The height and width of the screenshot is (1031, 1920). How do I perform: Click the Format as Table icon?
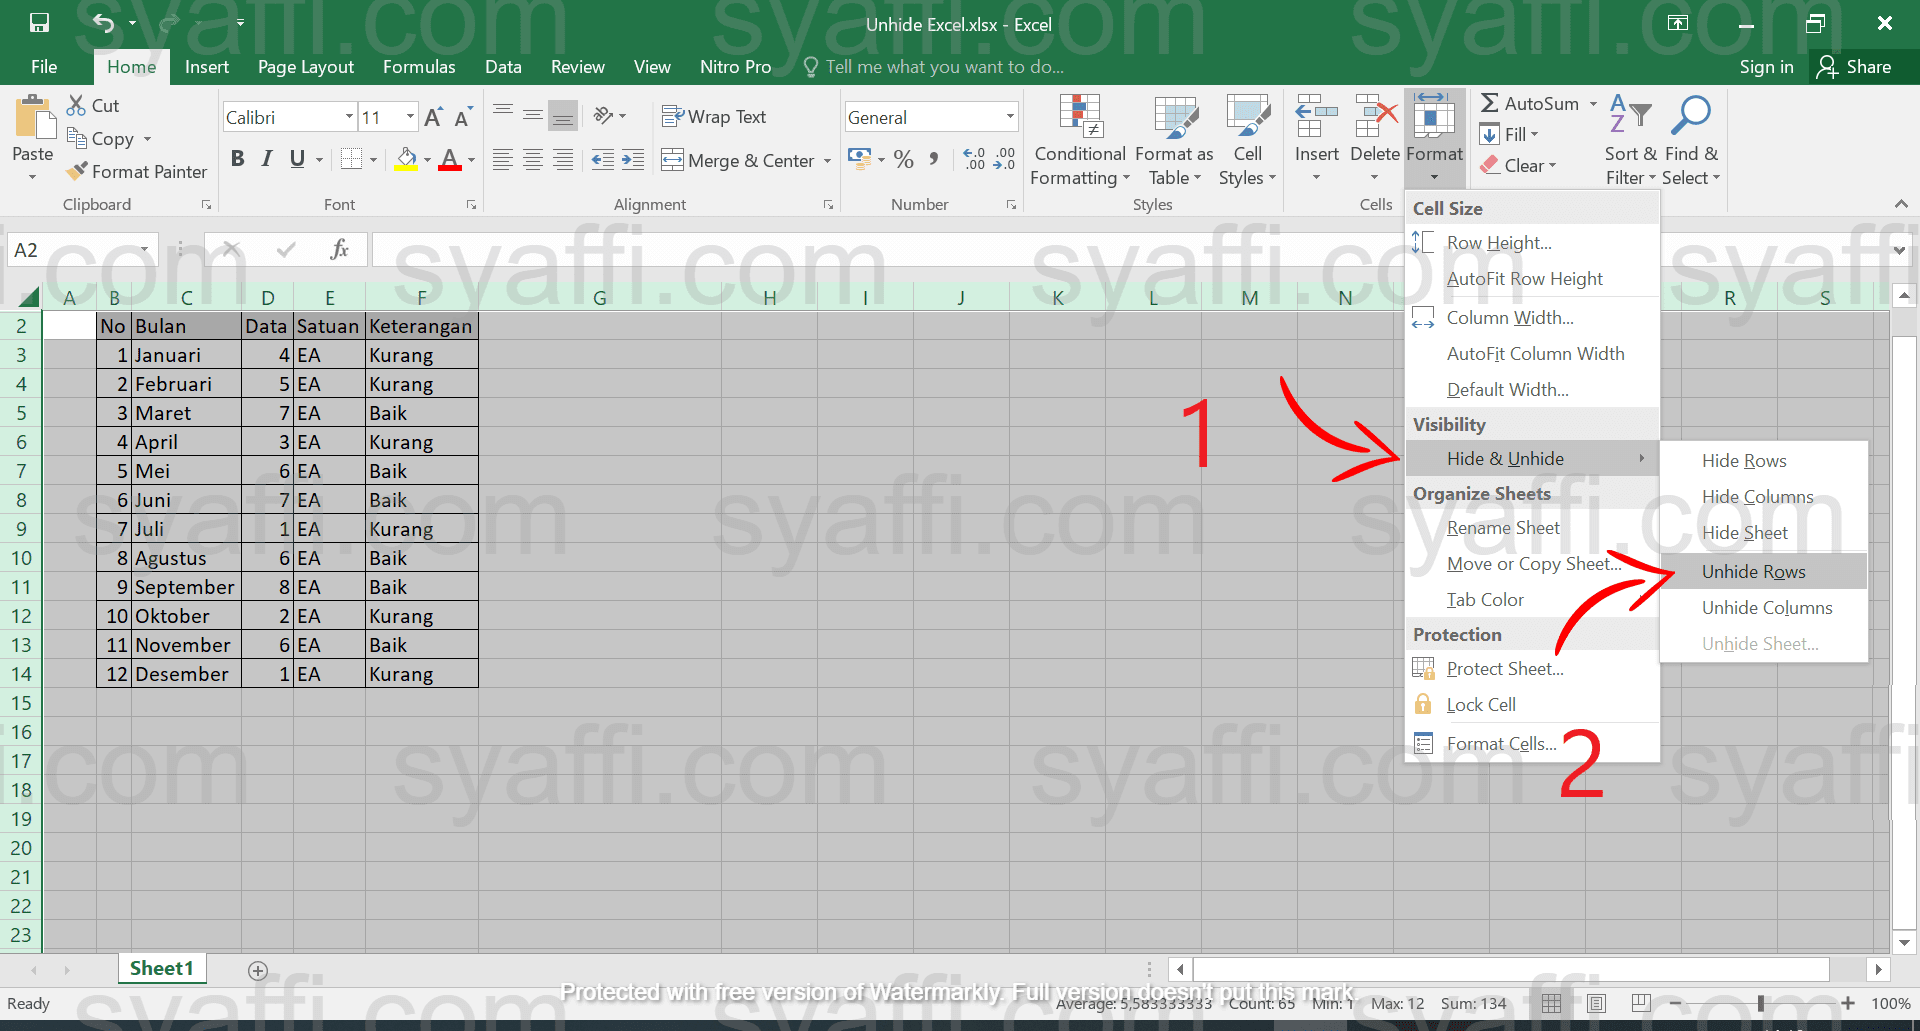(1175, 116)
